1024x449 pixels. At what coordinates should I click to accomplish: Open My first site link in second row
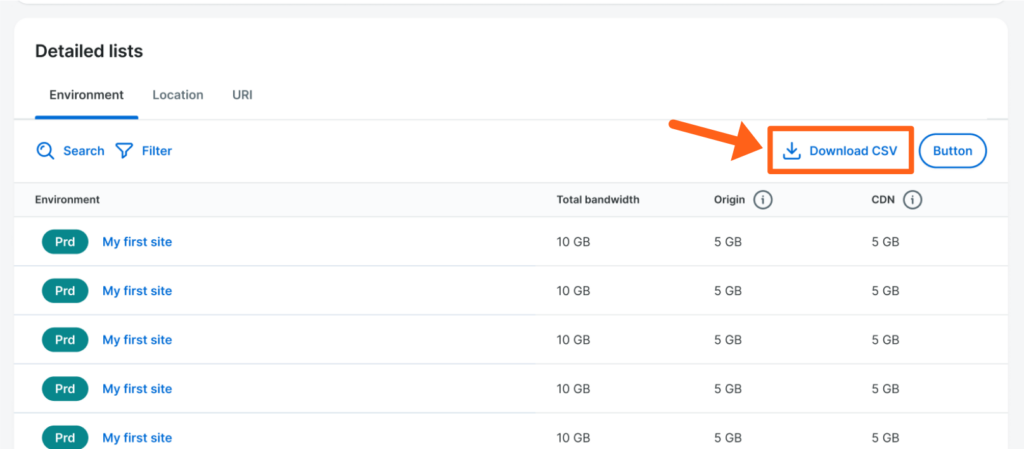coord(137,291)
